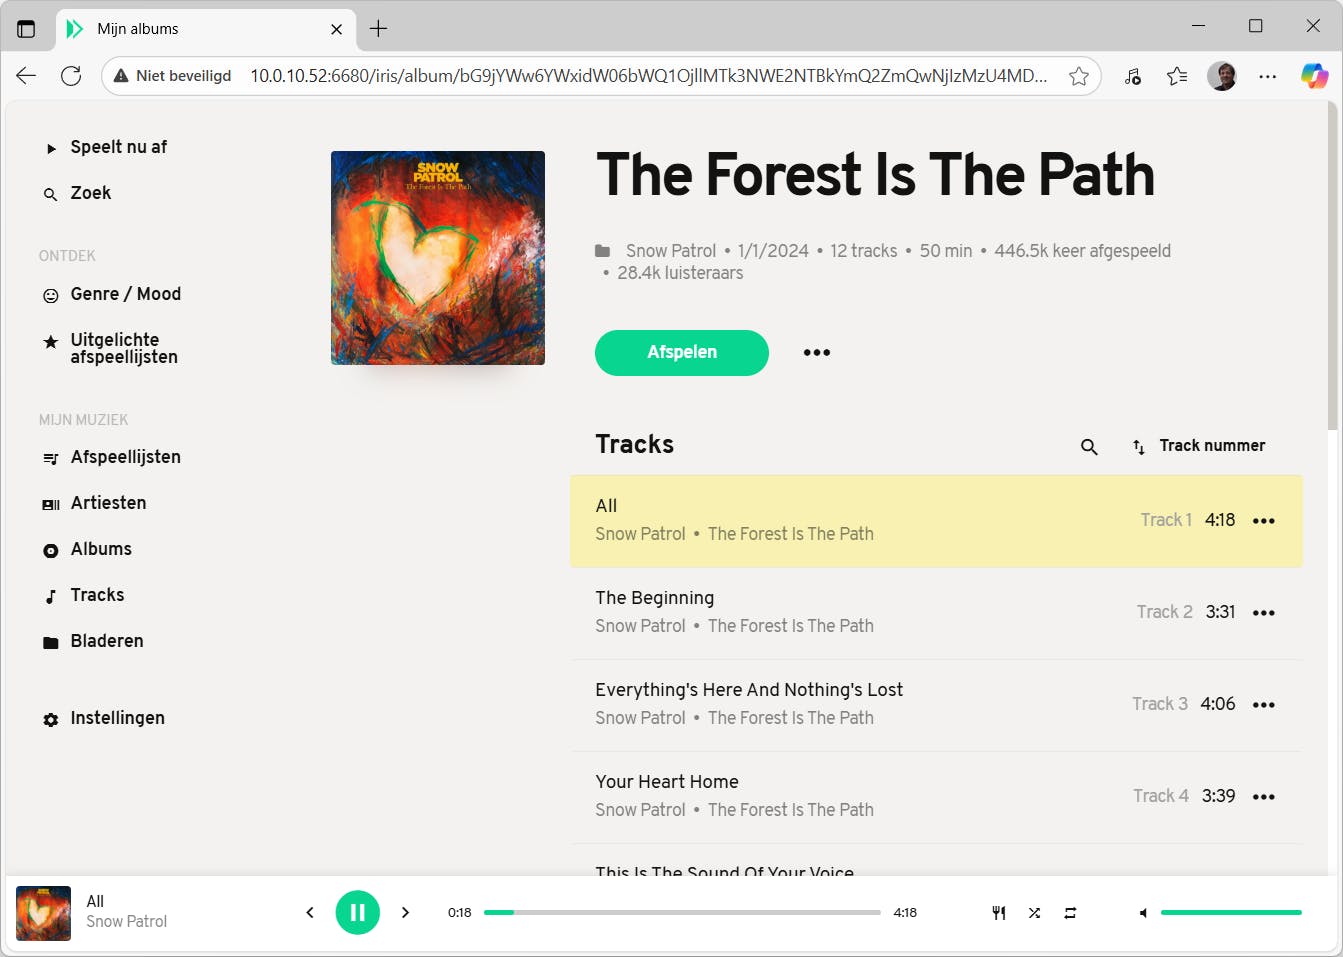This screenshot has width=1343, height=957.
Task: Go to Afspeellijsten in the sidebar
Action: click(125, 457)
